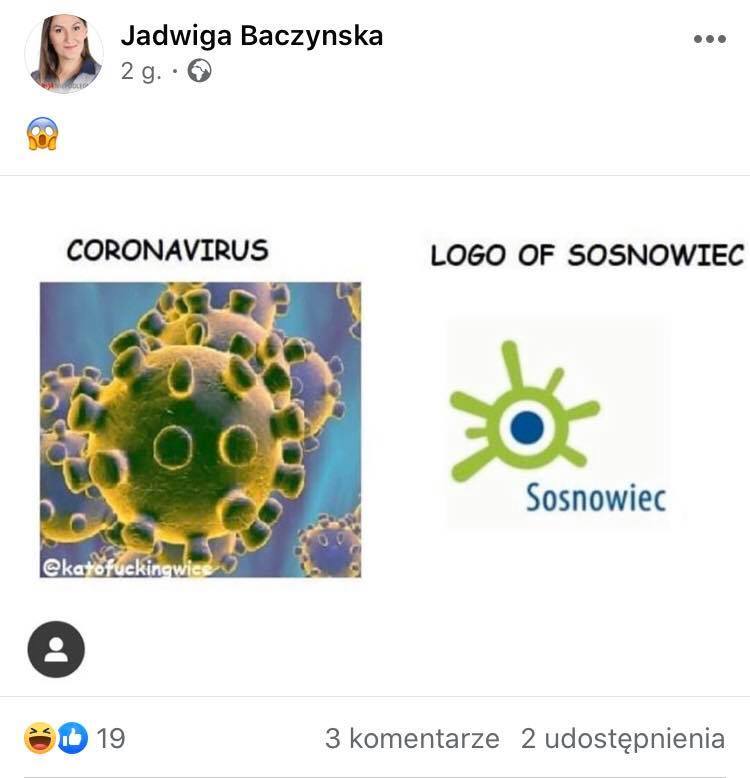Viewport: 750px width, 778px height.
Task: Open the coronavirus picture thumbnail
Action: click(200, 430)
